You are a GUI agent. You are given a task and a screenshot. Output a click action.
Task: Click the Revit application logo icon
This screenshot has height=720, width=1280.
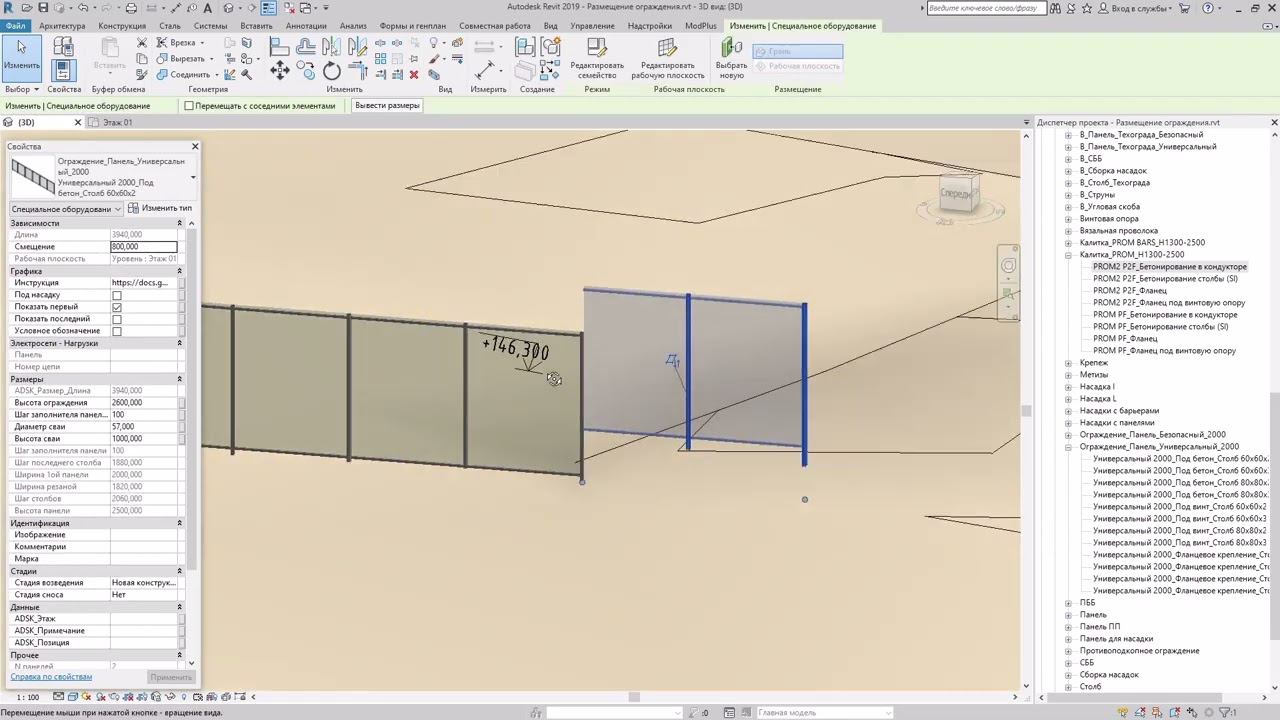click(x=10, y=8)
